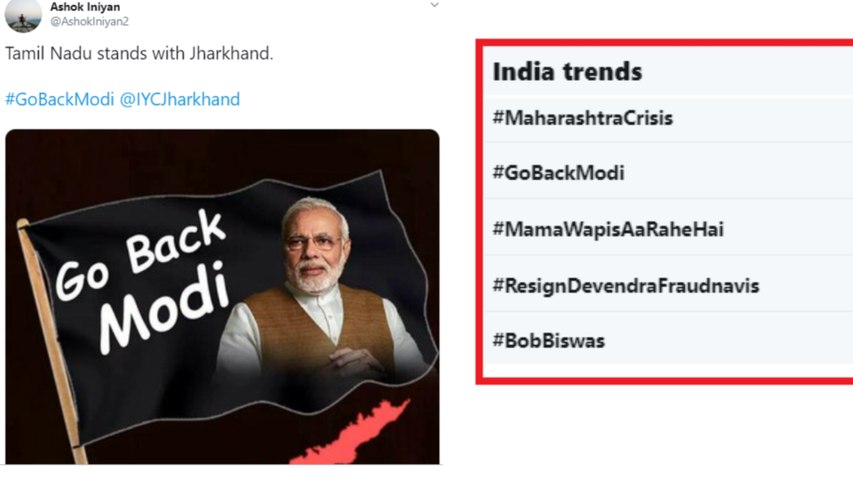Screen dimensions: 853x480
Task: Select the #GoBackModi trending topic
Action: coord(558,173)
